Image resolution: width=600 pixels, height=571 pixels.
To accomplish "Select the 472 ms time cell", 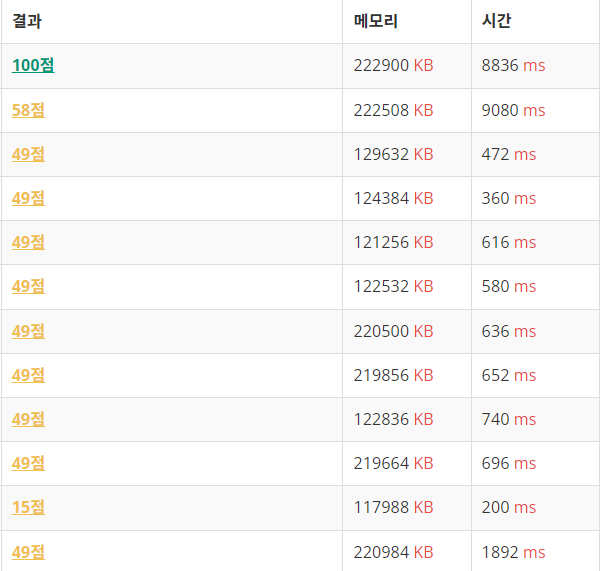I will pyautogui.click(x=536, y=155).
